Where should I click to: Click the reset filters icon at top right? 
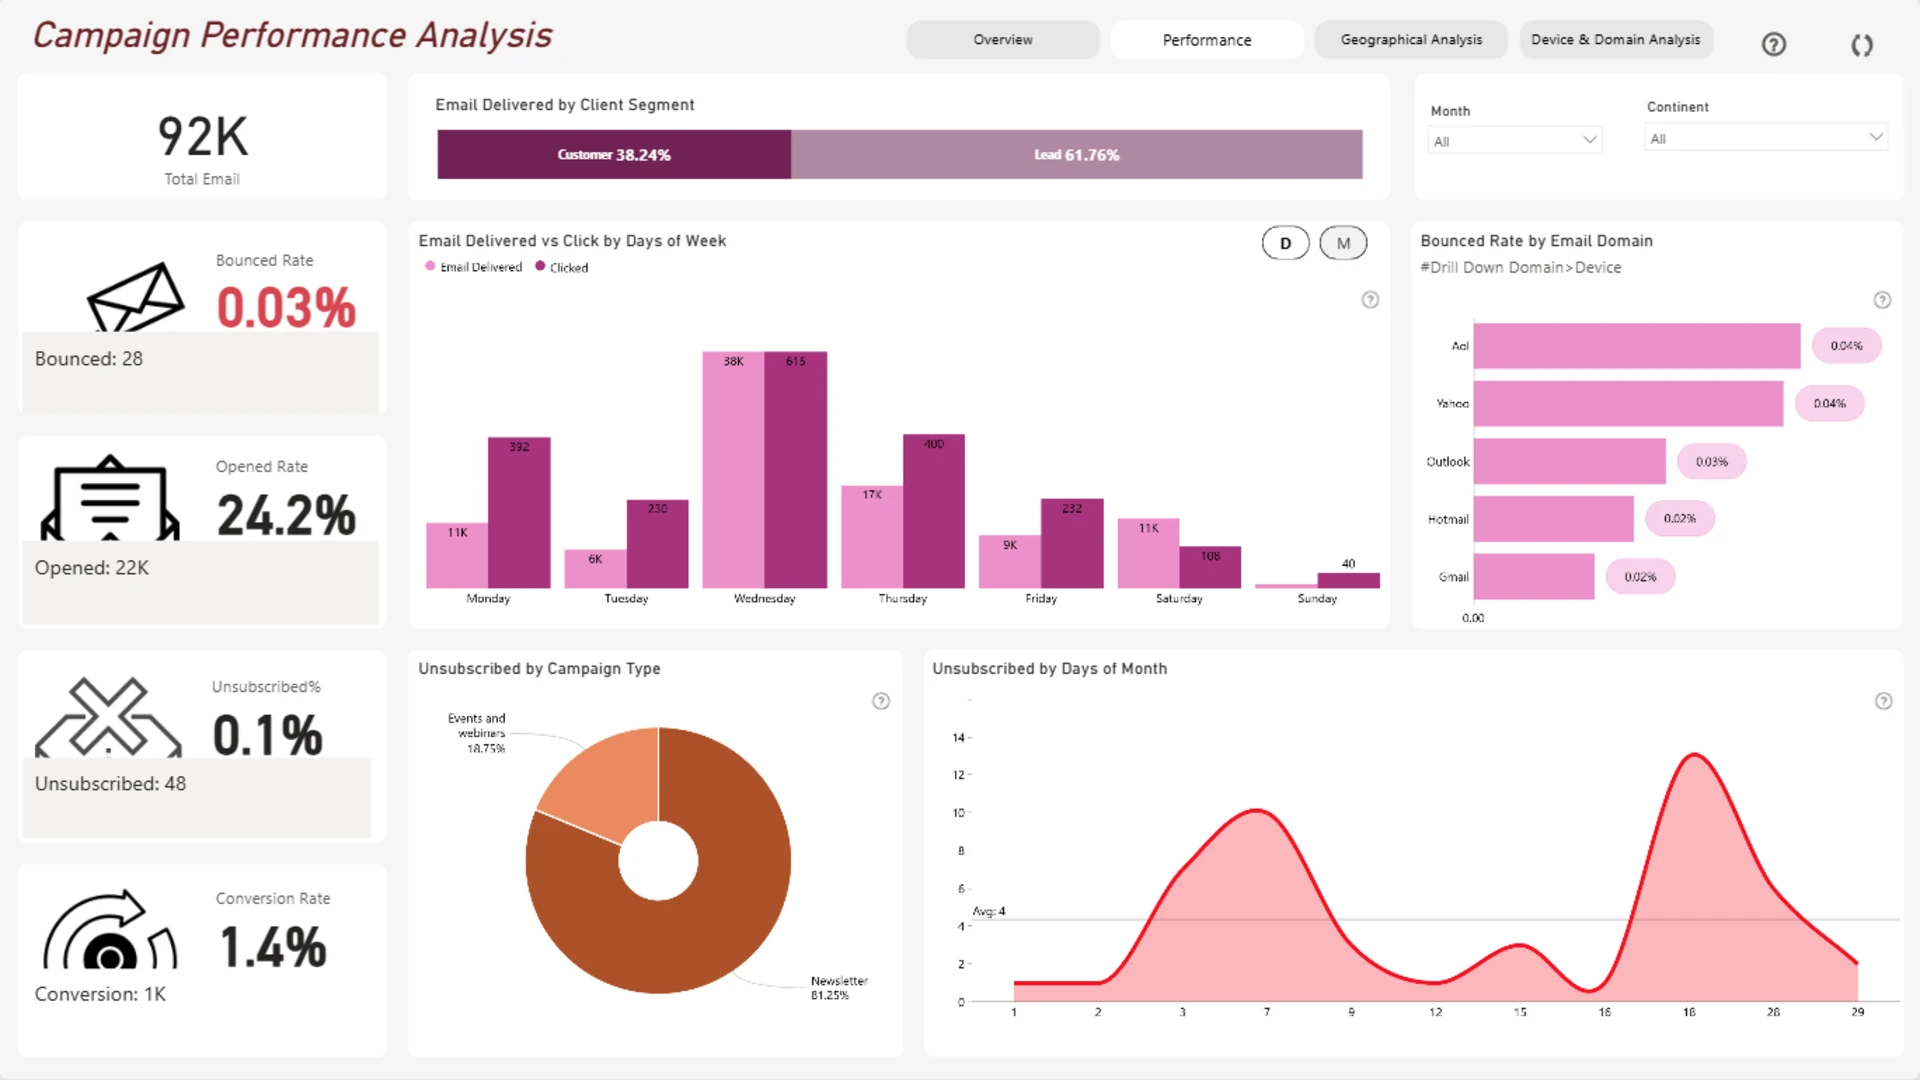[x=1861, y=45]
